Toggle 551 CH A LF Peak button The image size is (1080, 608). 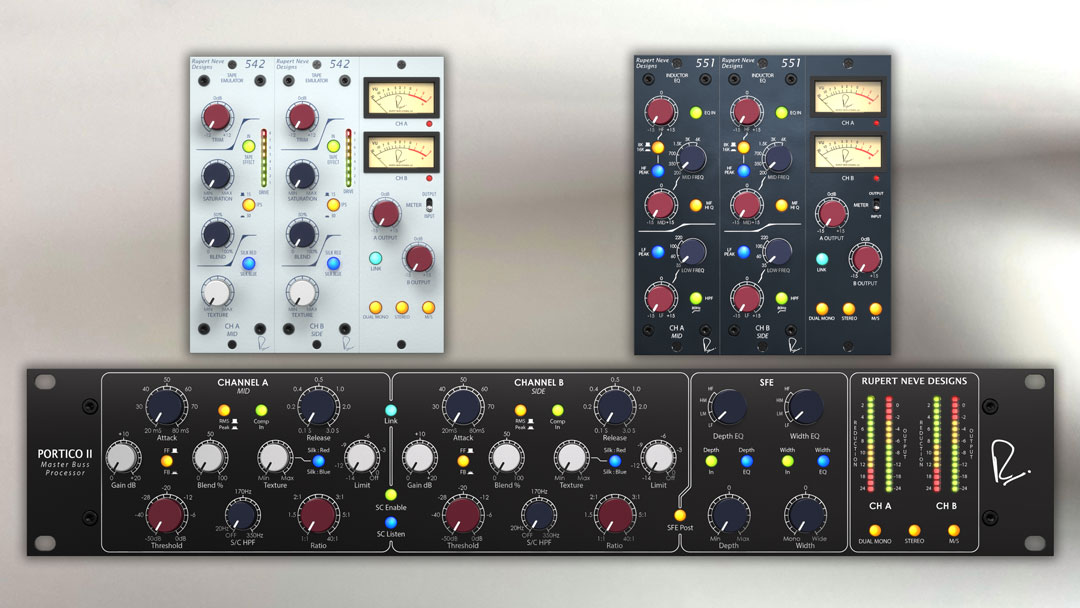(658, 252)
